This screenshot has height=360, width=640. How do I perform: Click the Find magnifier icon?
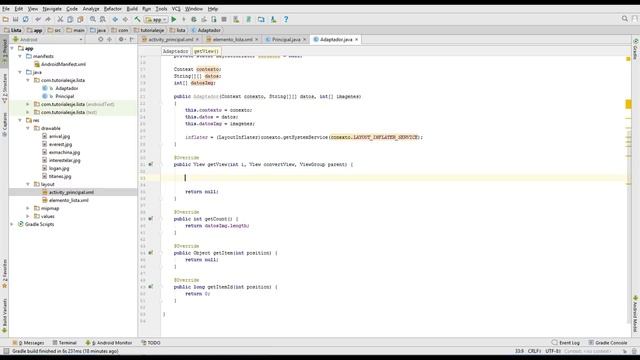[x=93, y=19]
